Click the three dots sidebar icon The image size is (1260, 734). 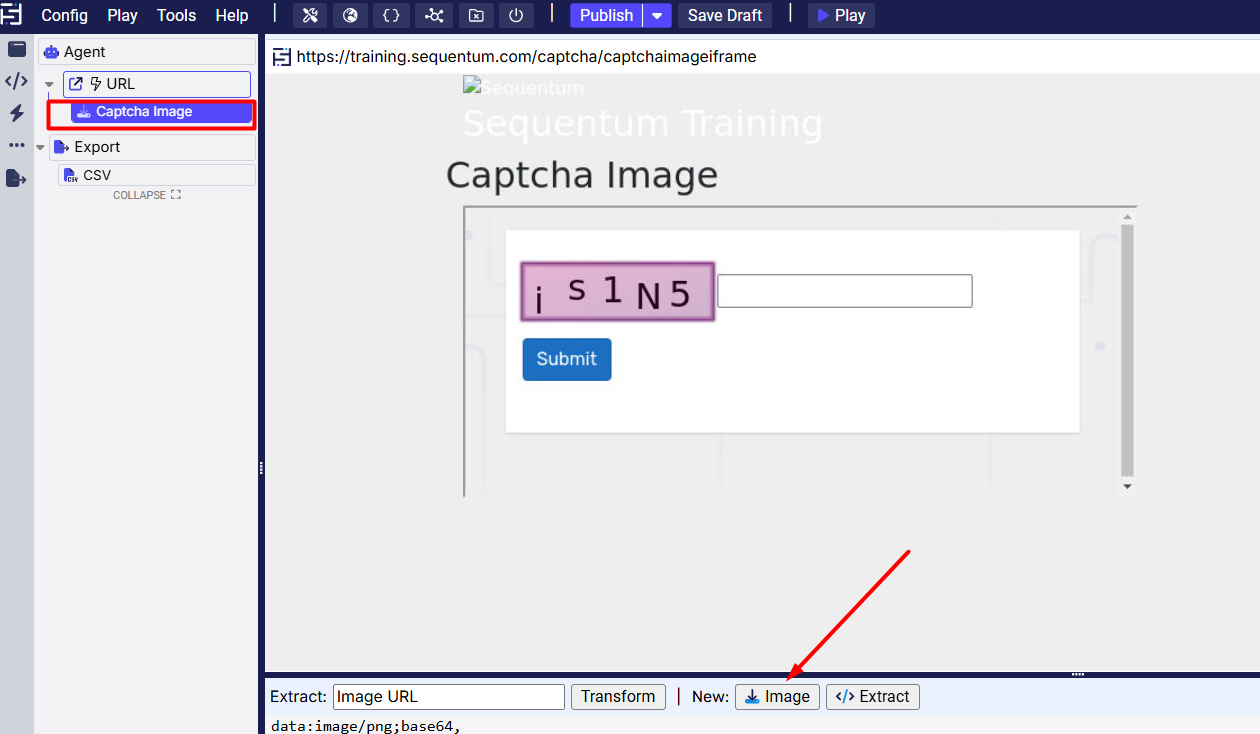point(16,145)
